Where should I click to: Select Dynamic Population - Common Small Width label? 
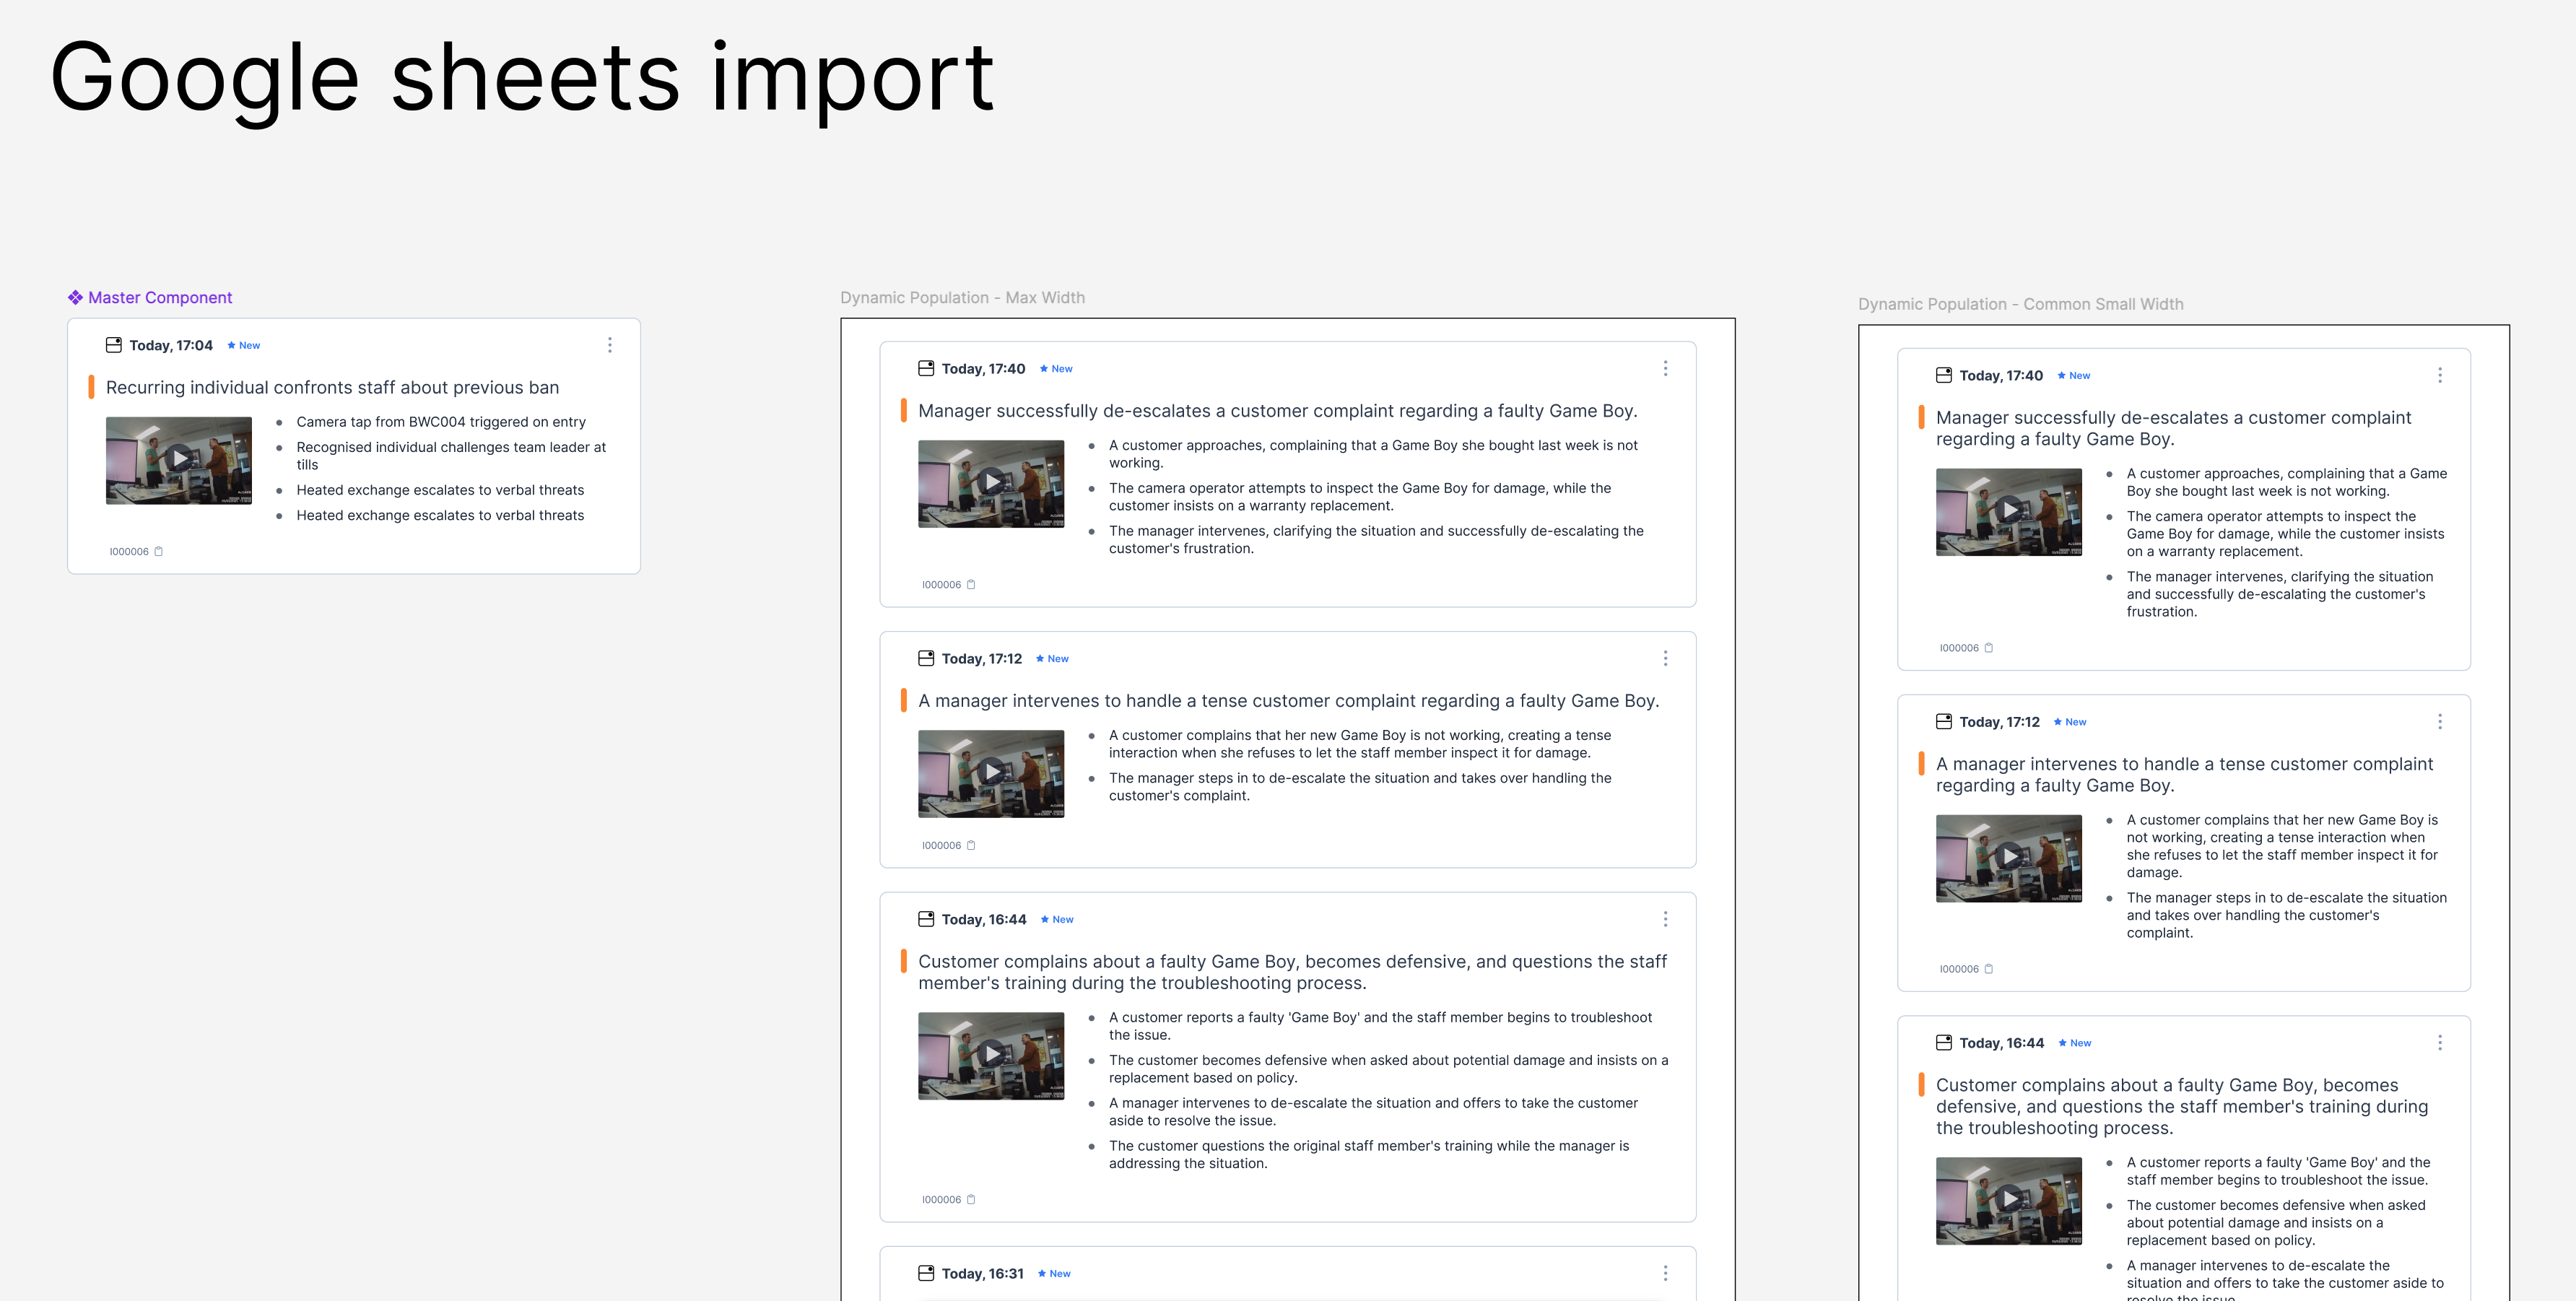2020,304
